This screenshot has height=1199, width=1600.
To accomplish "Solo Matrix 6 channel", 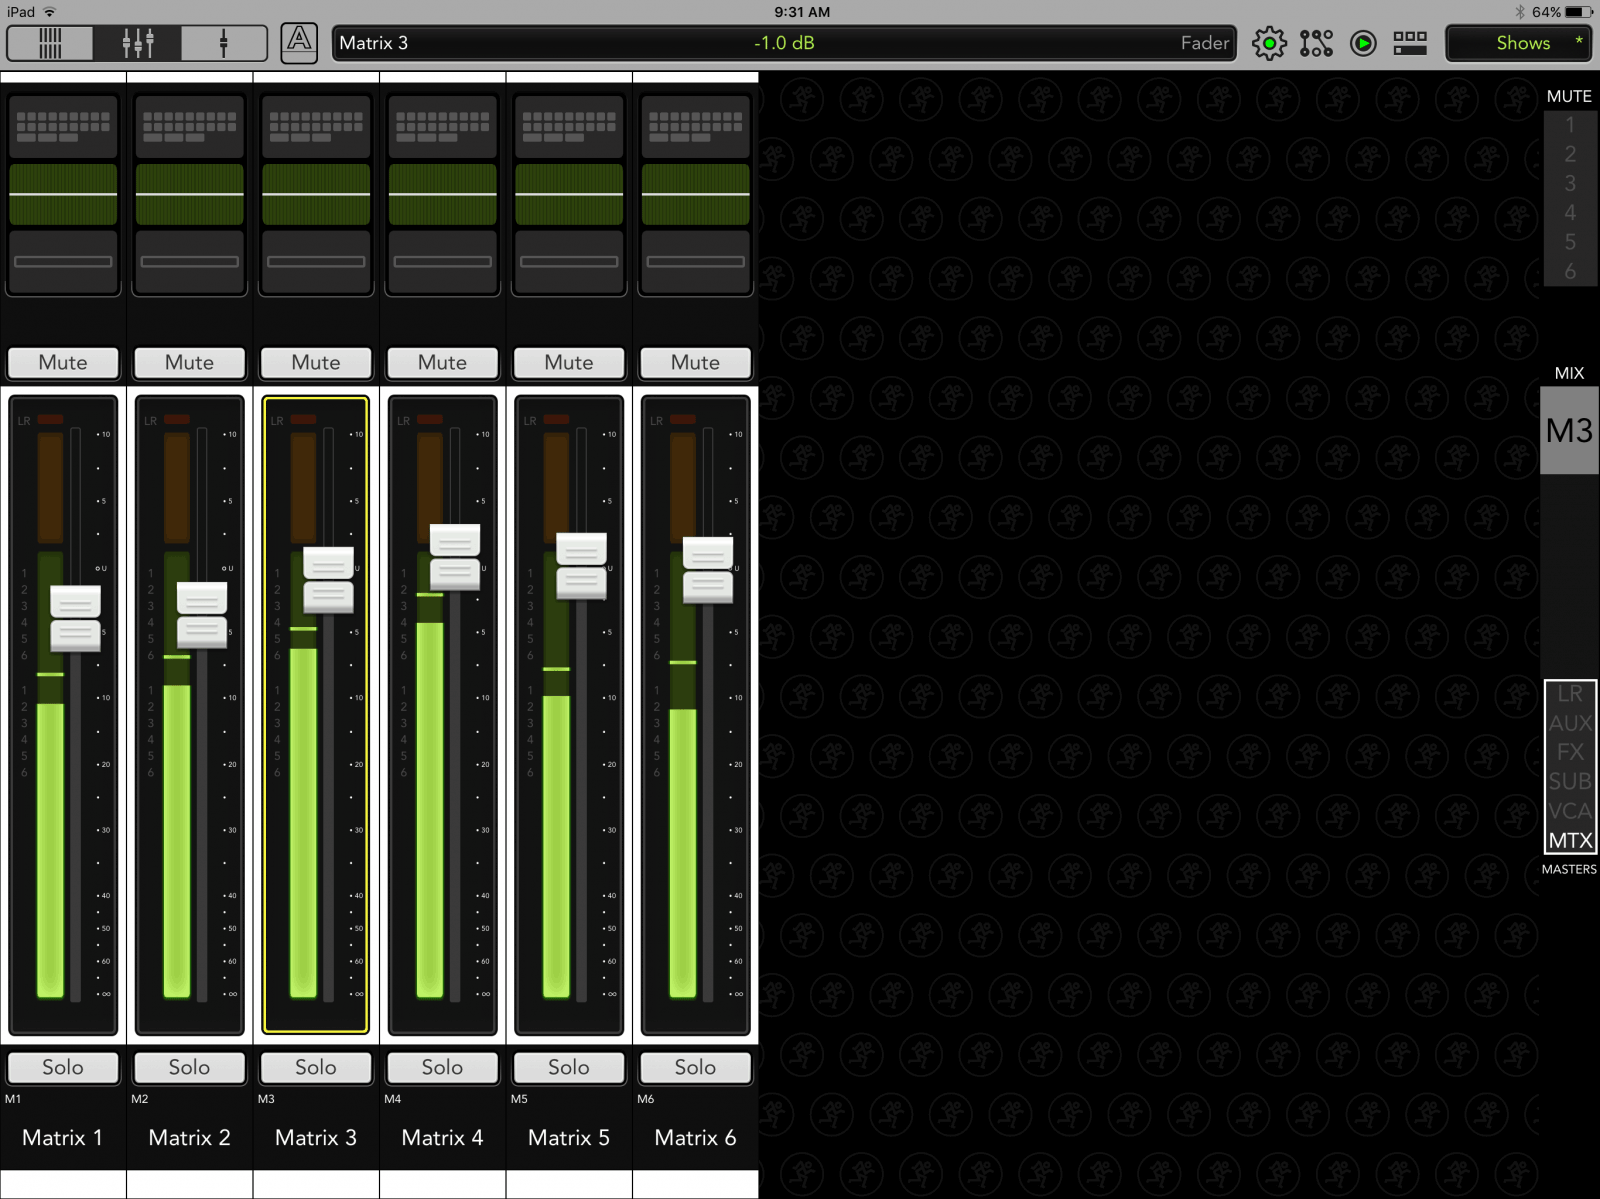I will point(695,1068).
